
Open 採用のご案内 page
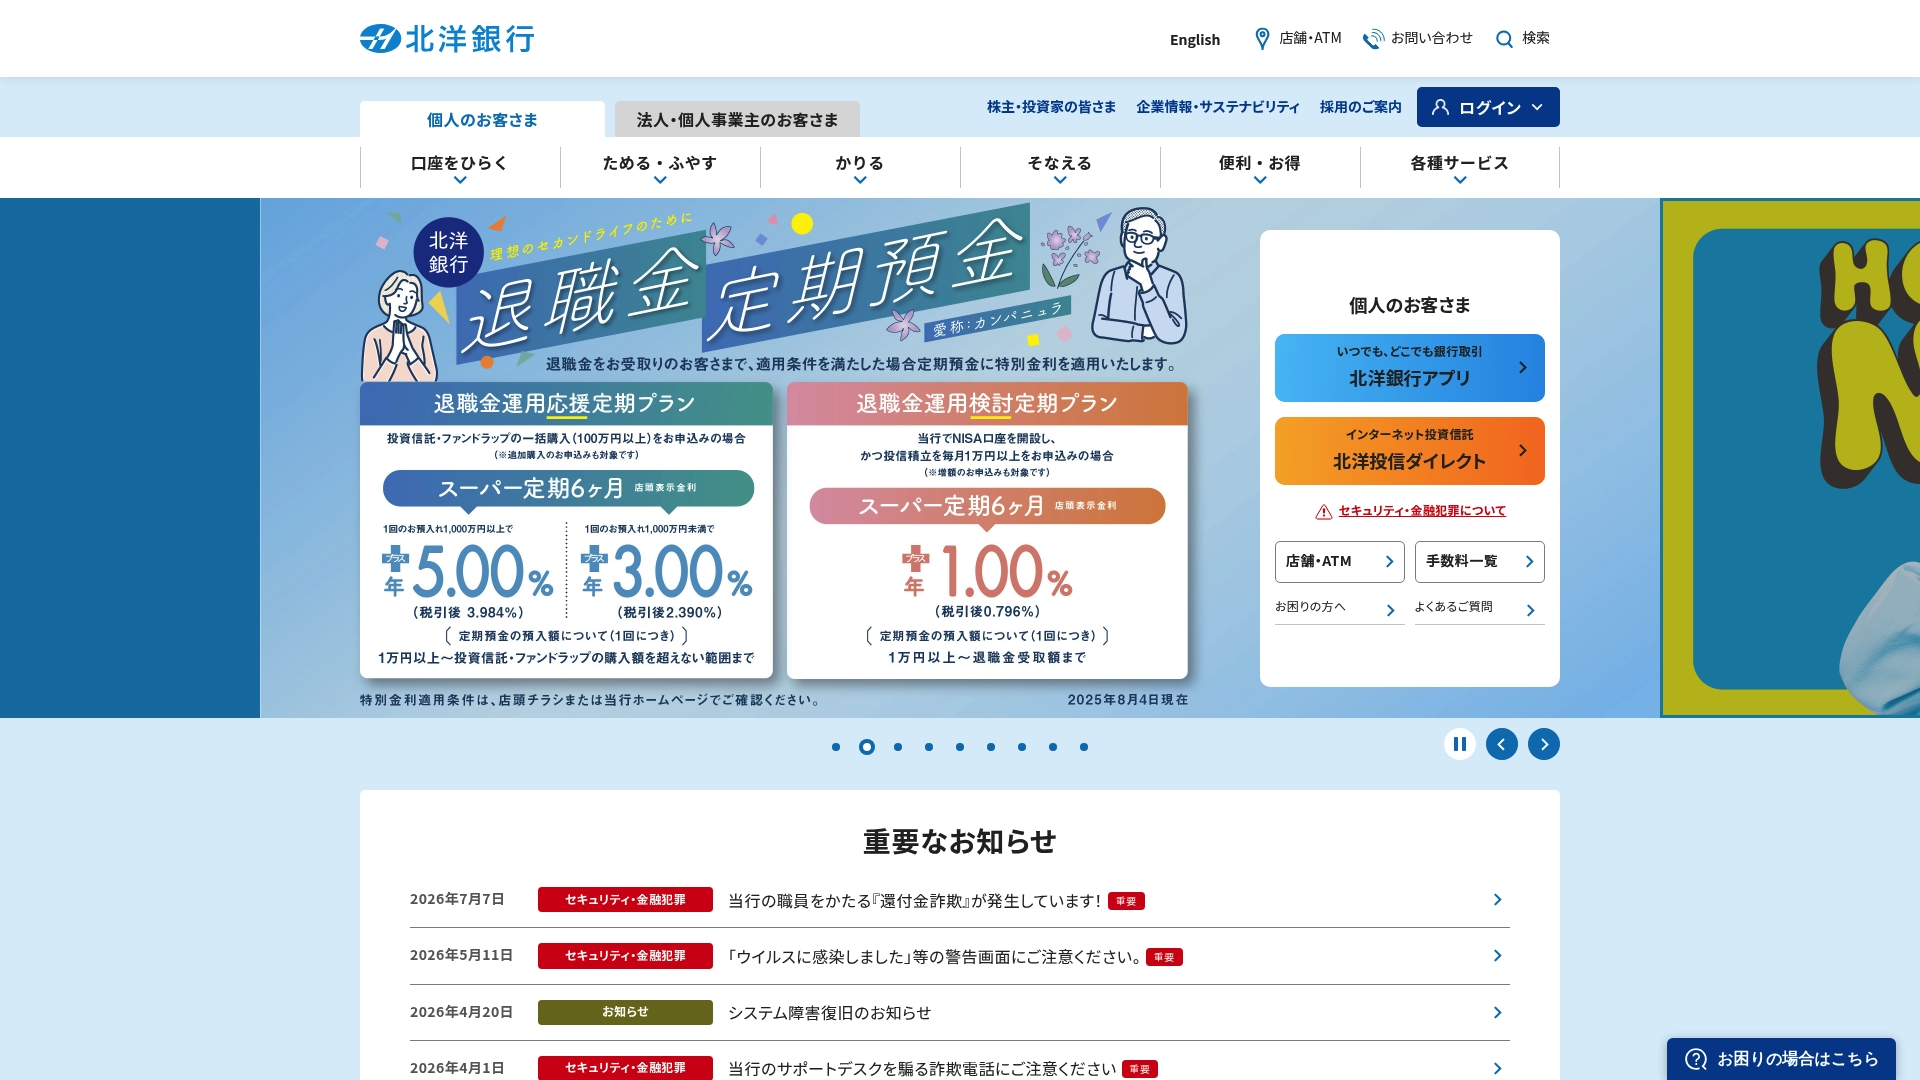click(x=1360, y=107)
